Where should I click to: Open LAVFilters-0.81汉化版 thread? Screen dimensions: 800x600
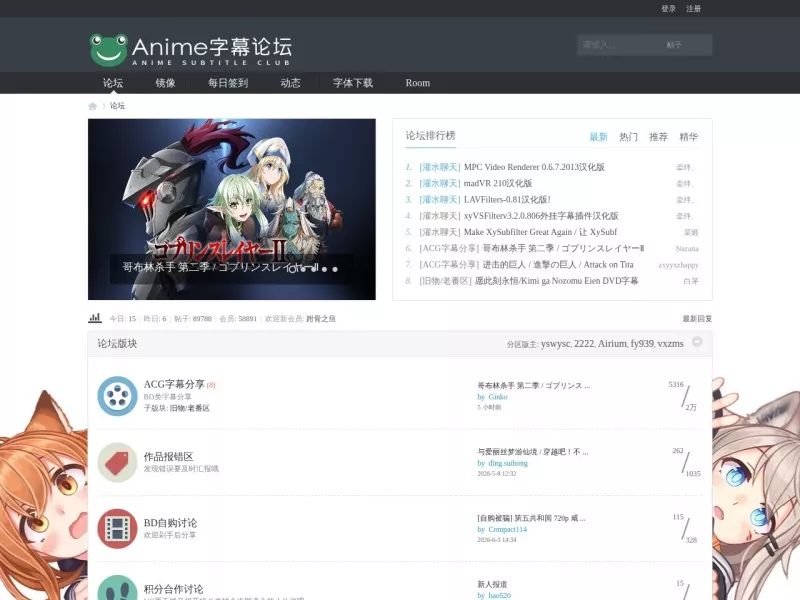(x=507, y=199)
